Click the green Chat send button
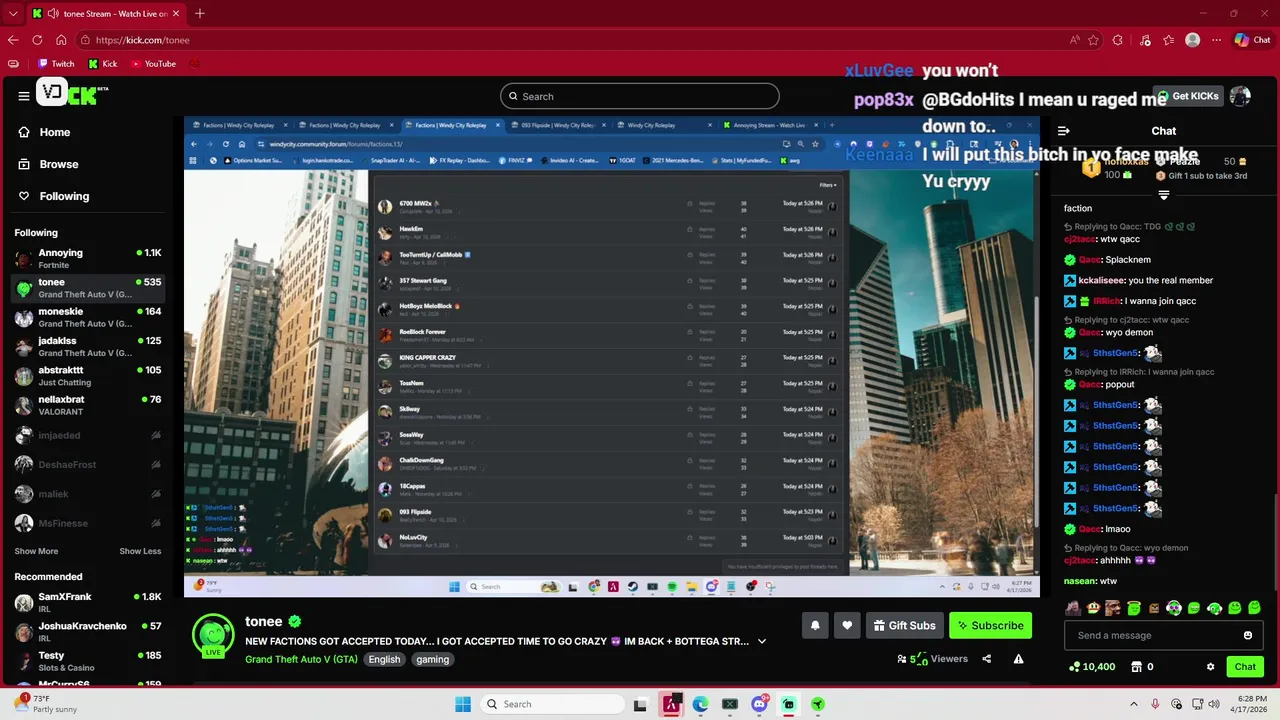Viewport: 1280px width, 720px height. (x=1245, y=666)
